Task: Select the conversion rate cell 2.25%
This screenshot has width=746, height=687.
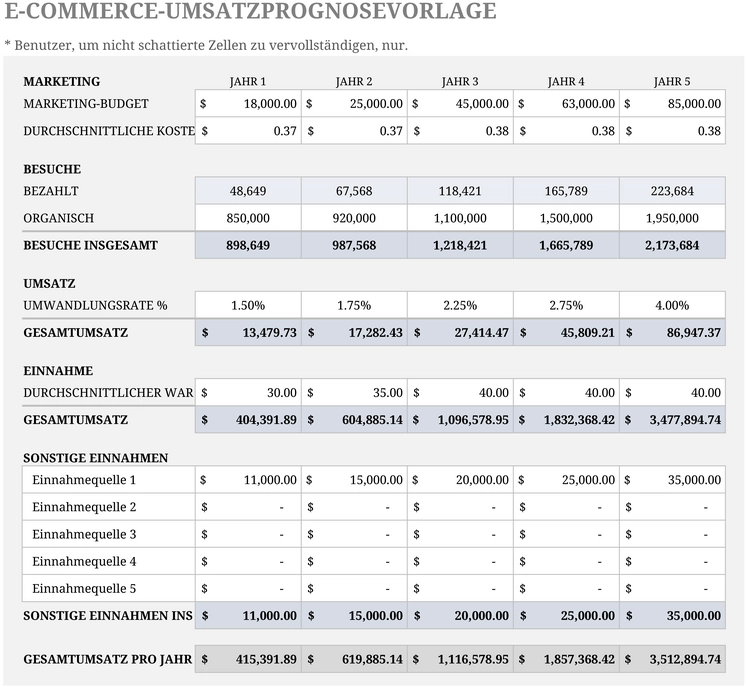Action: pyautogui.click(x=460, y=305)
